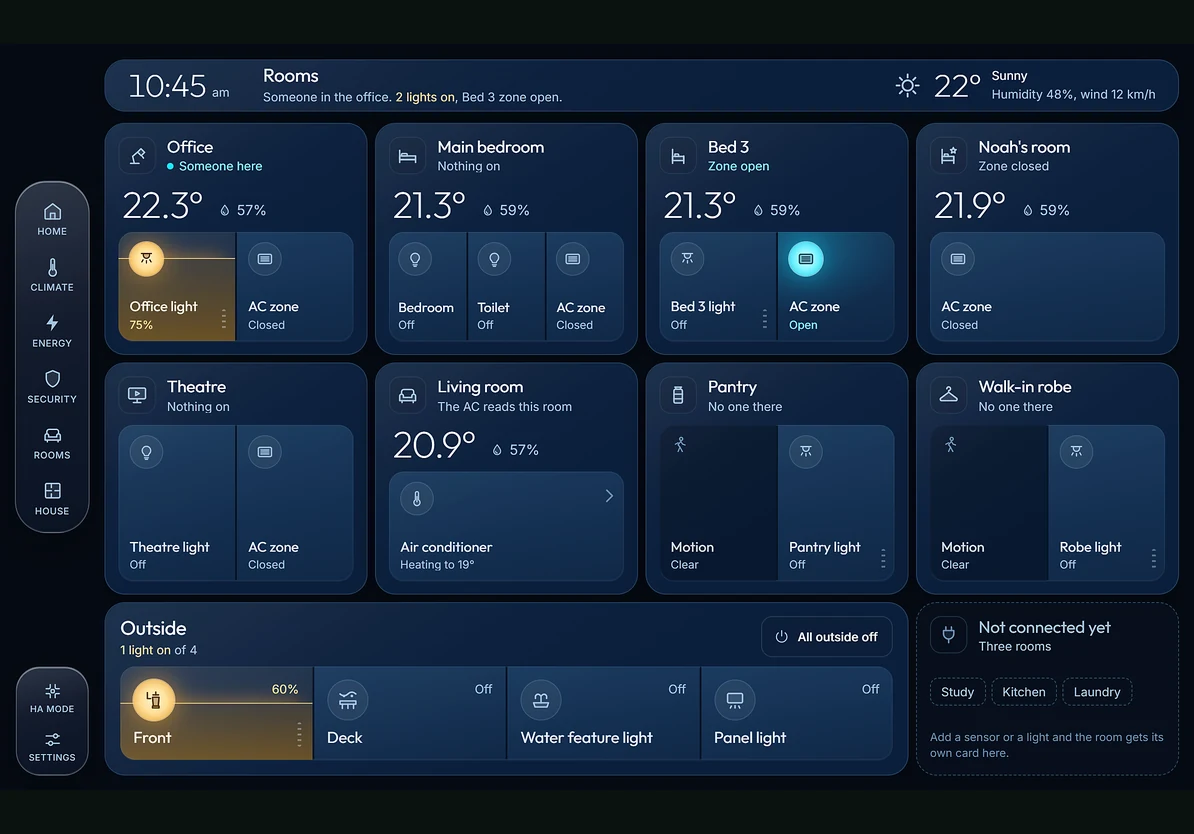Toggle the Office AC zone
Screen dimensions: 1194x834
click(x=295, y=286)
